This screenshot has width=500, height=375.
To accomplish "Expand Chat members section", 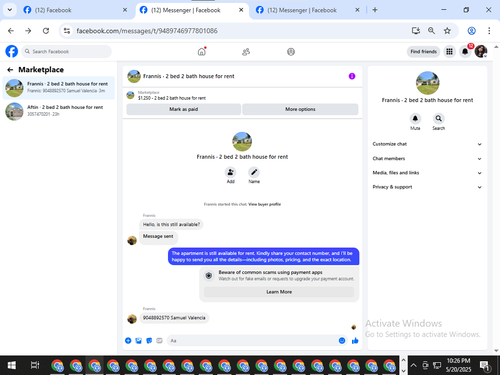I will tap(427, 159).
